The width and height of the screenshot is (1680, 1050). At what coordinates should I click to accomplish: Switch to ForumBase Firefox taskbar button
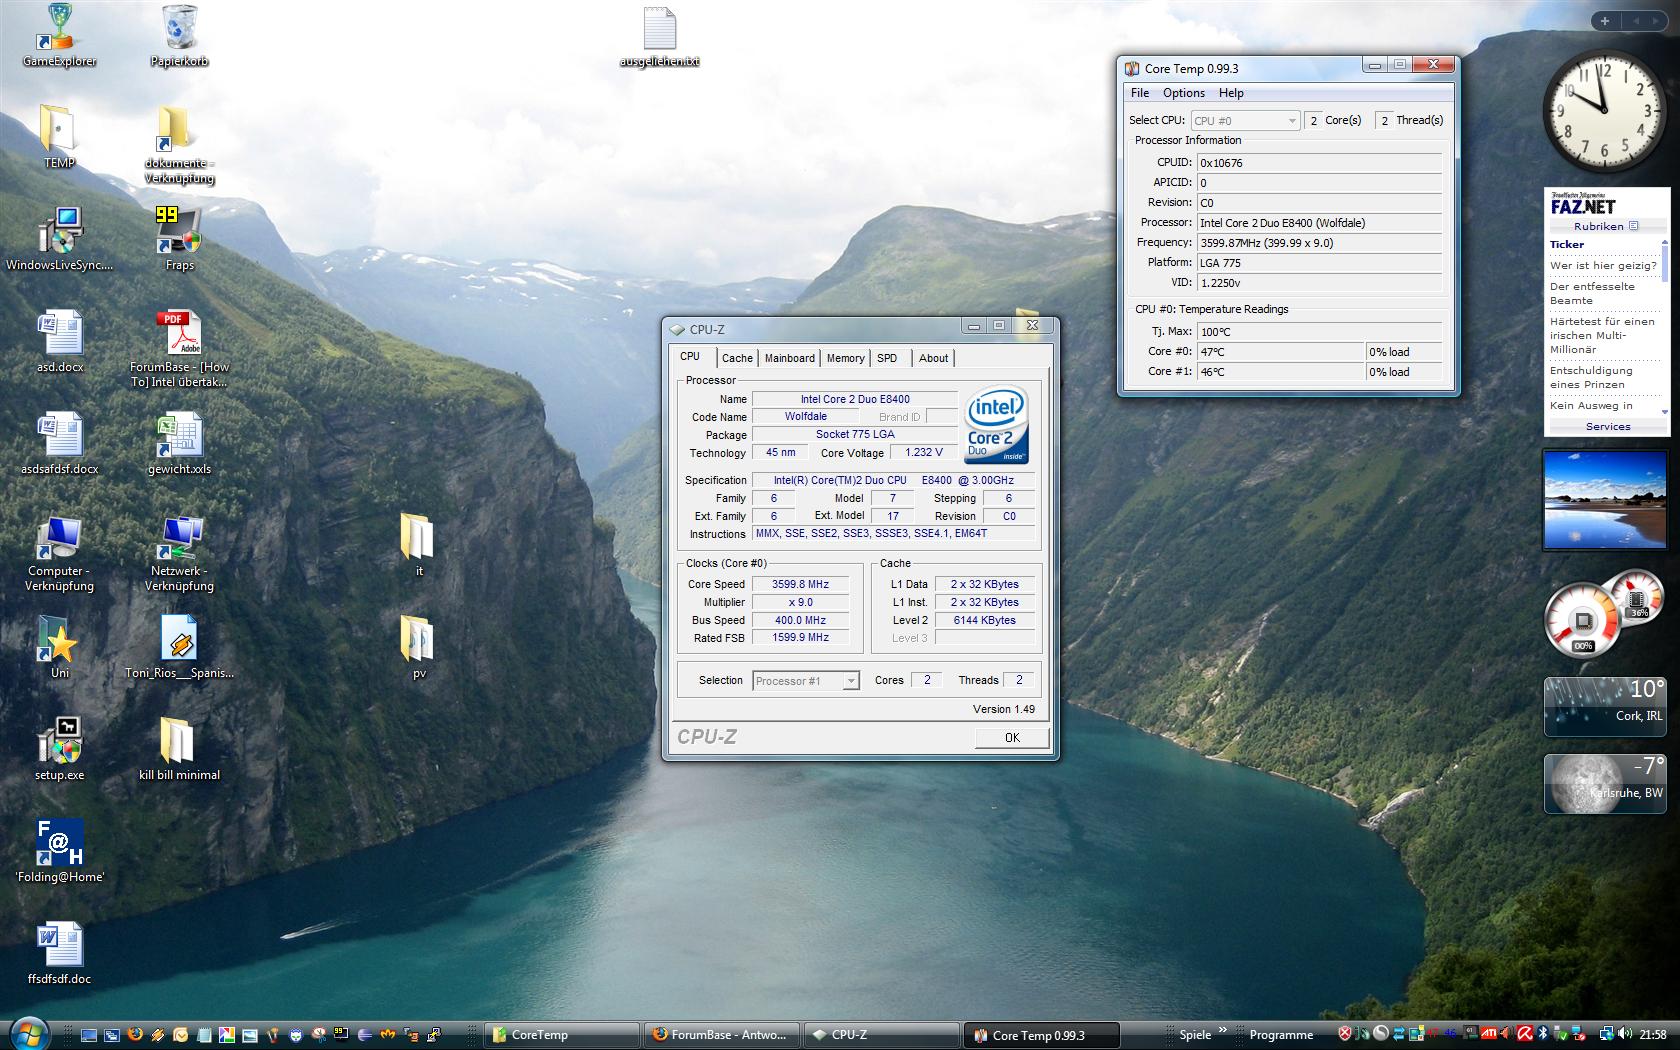[721, 1035]
